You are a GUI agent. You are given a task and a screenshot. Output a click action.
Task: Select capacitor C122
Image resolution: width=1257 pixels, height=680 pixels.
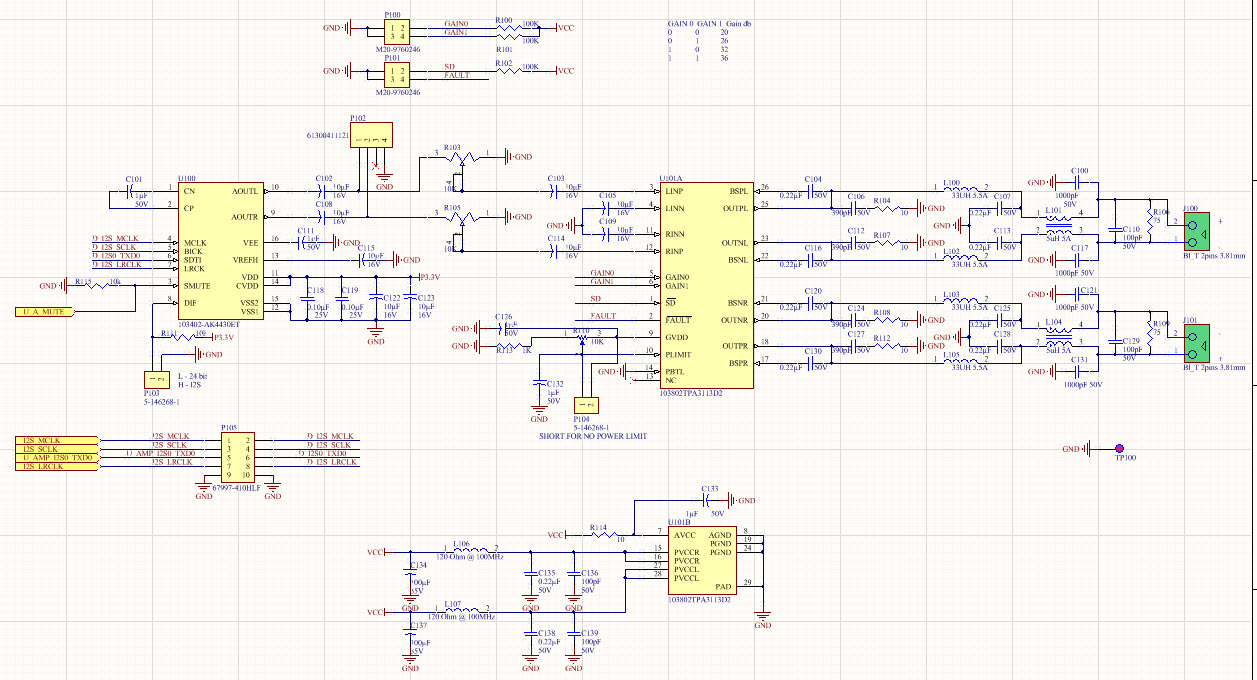[376, 297]
